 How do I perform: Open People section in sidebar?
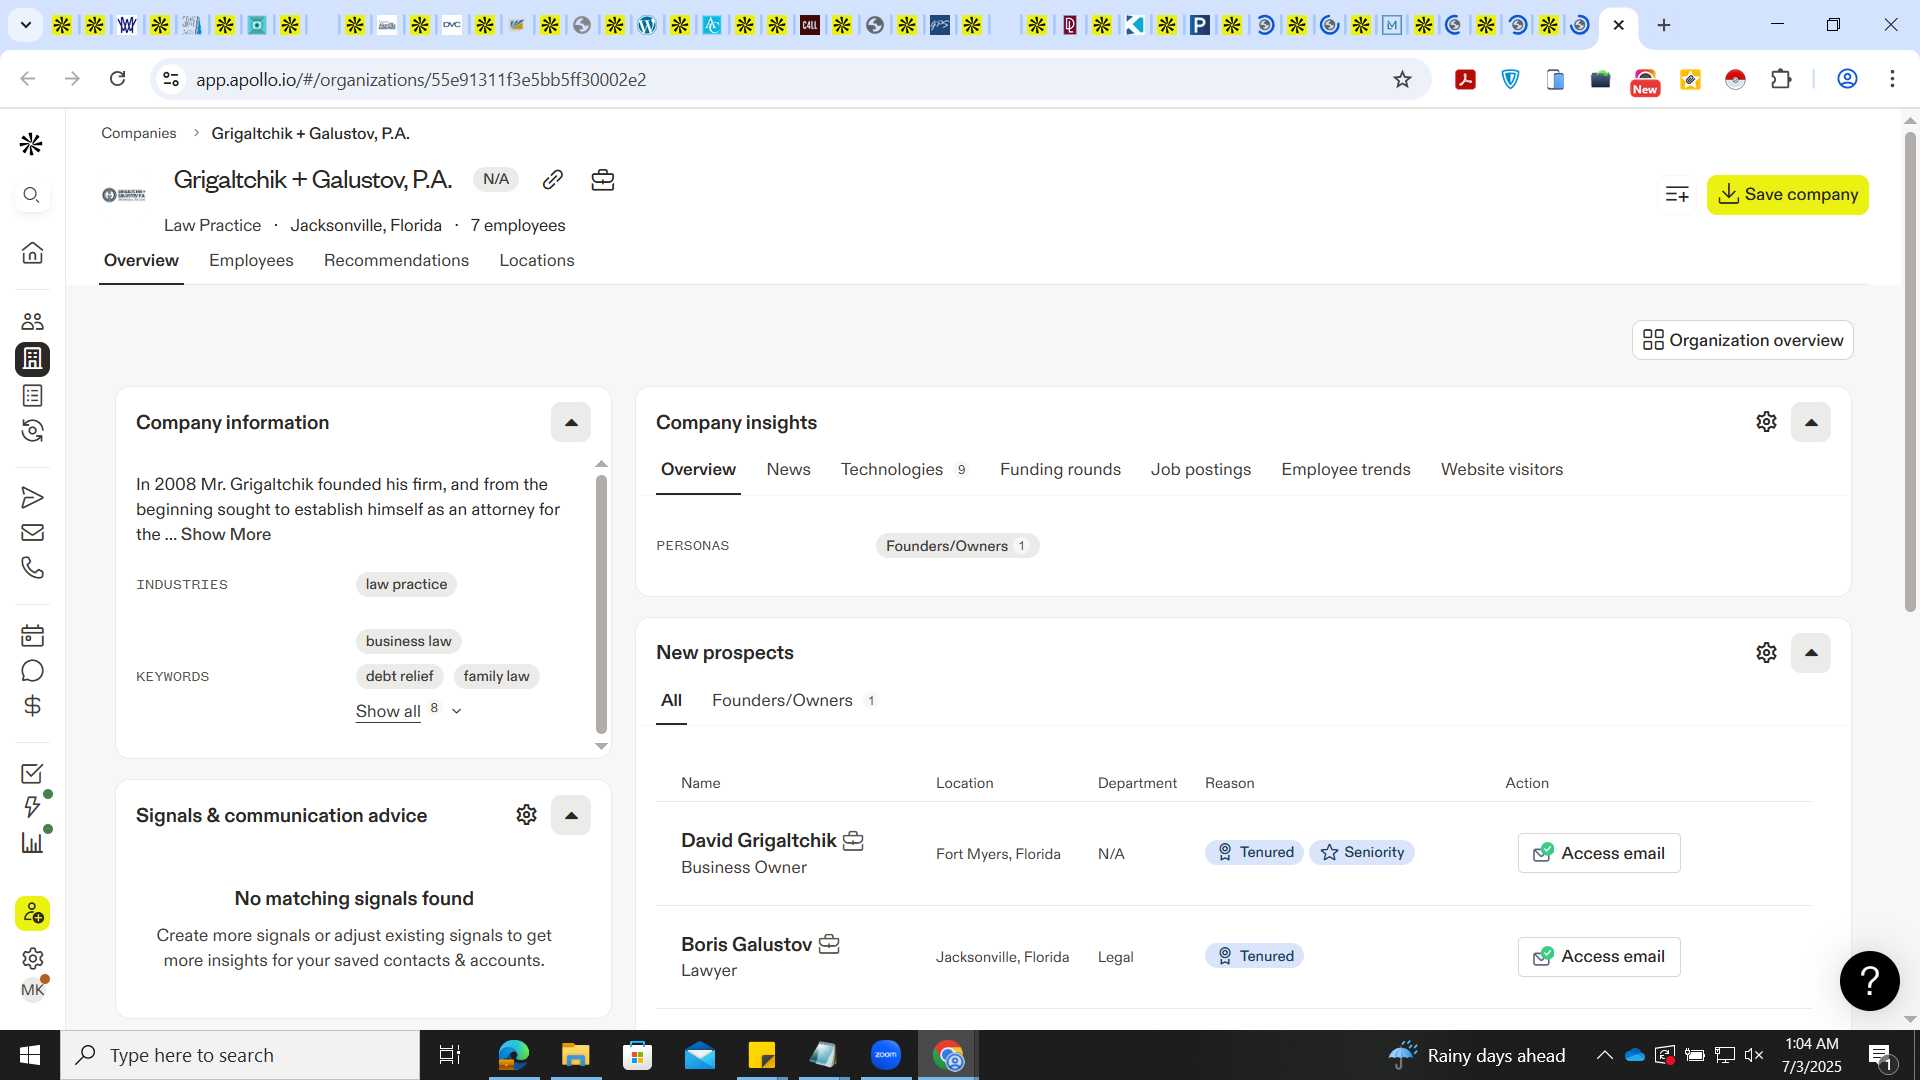32,321
